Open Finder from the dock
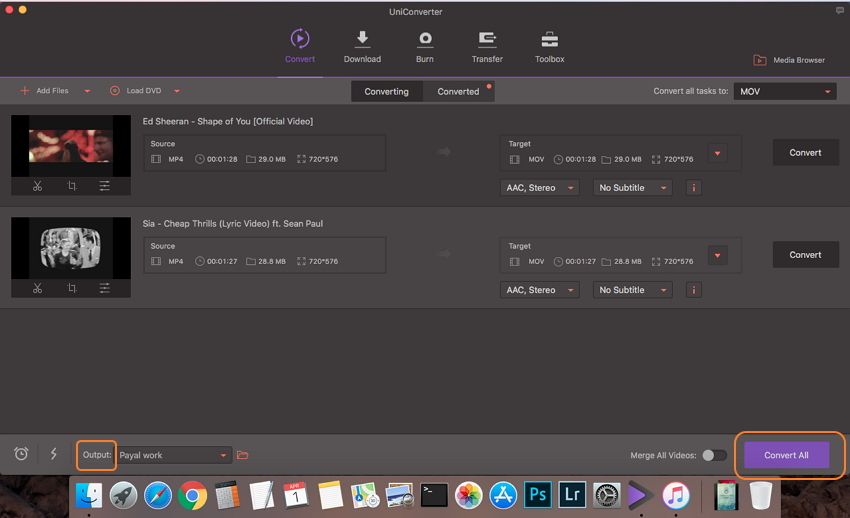 (89, 495)
